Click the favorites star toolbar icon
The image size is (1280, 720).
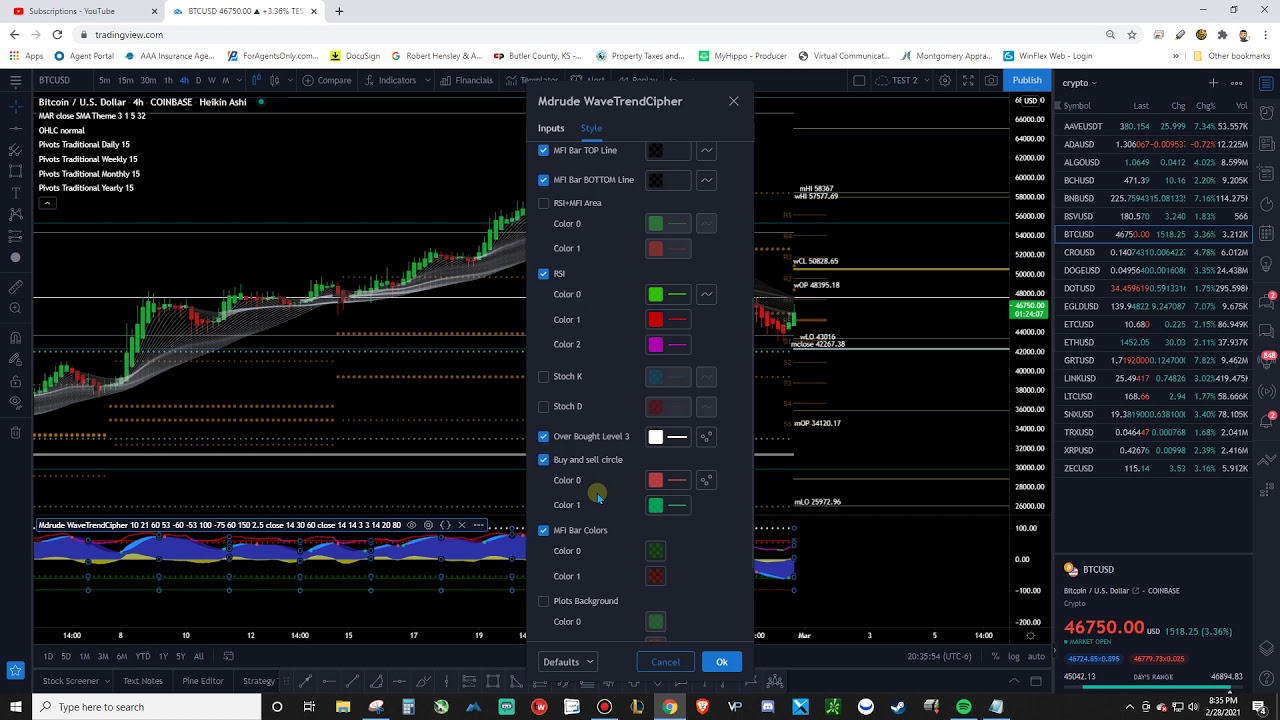pyautogui.click(x=15, y=670)
